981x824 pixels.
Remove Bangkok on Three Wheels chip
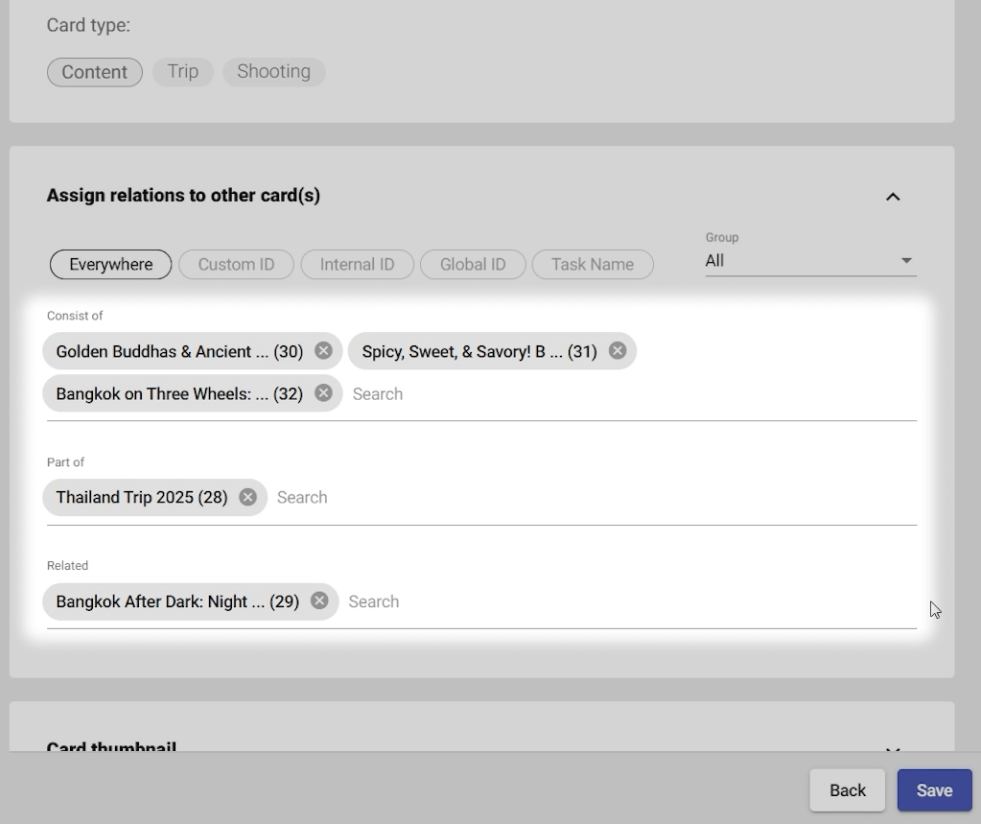coord(323,393)
